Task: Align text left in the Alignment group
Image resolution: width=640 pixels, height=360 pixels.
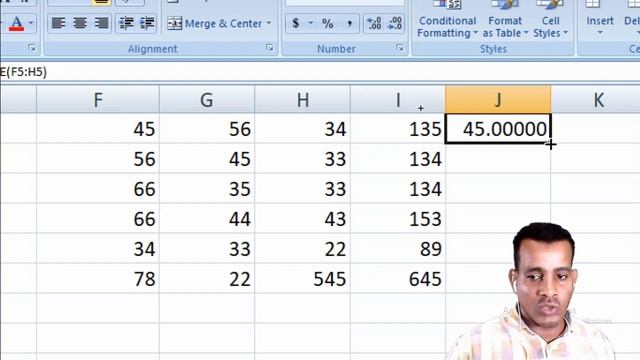Action: pyautogui.click(x=58, y=23)
